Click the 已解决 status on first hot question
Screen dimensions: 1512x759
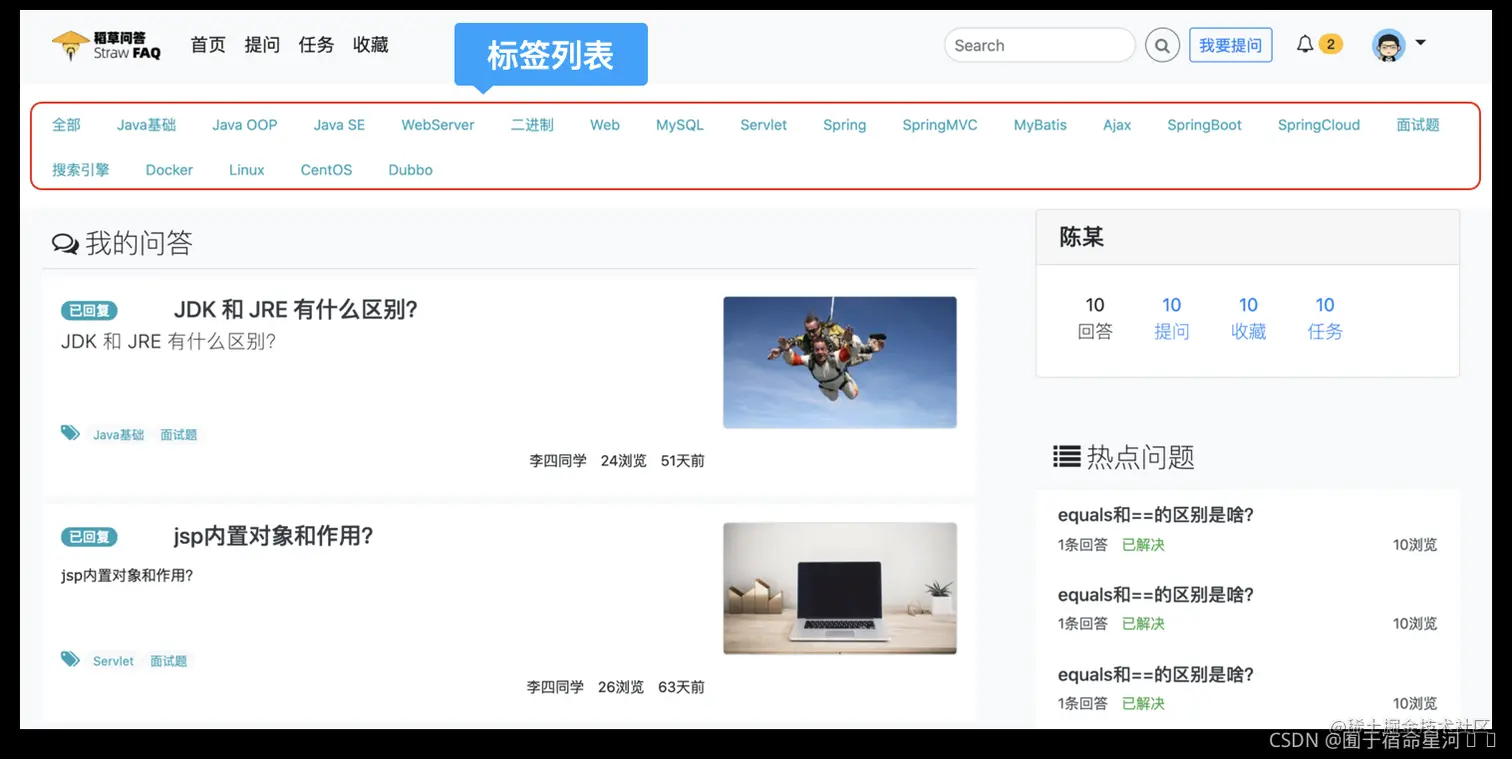pyautogui.click(x=1142, y=545)
